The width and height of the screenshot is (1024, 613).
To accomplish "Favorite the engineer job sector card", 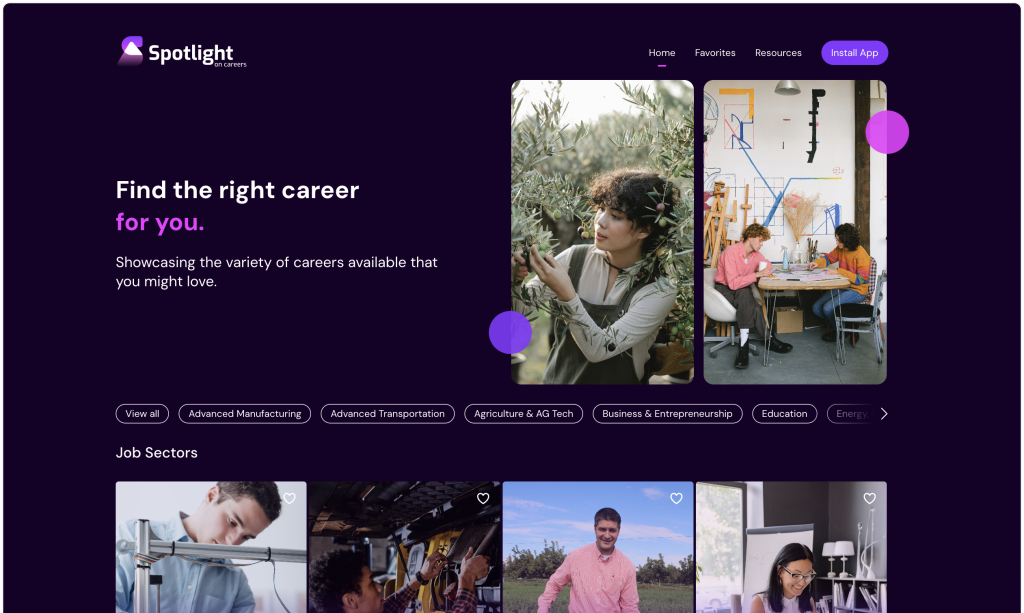I will pos(289,498).
